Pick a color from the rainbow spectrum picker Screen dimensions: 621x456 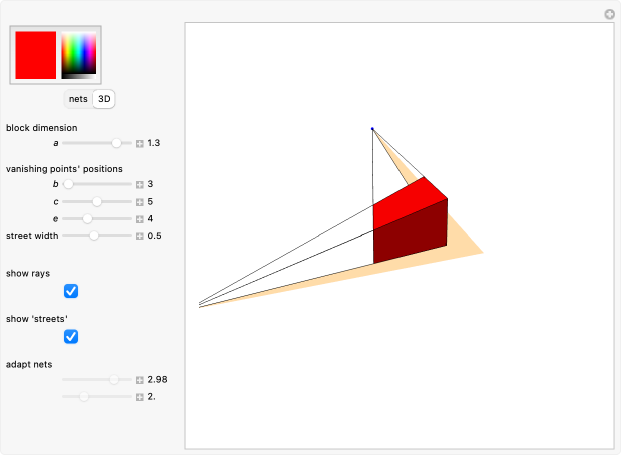[78, 55]
